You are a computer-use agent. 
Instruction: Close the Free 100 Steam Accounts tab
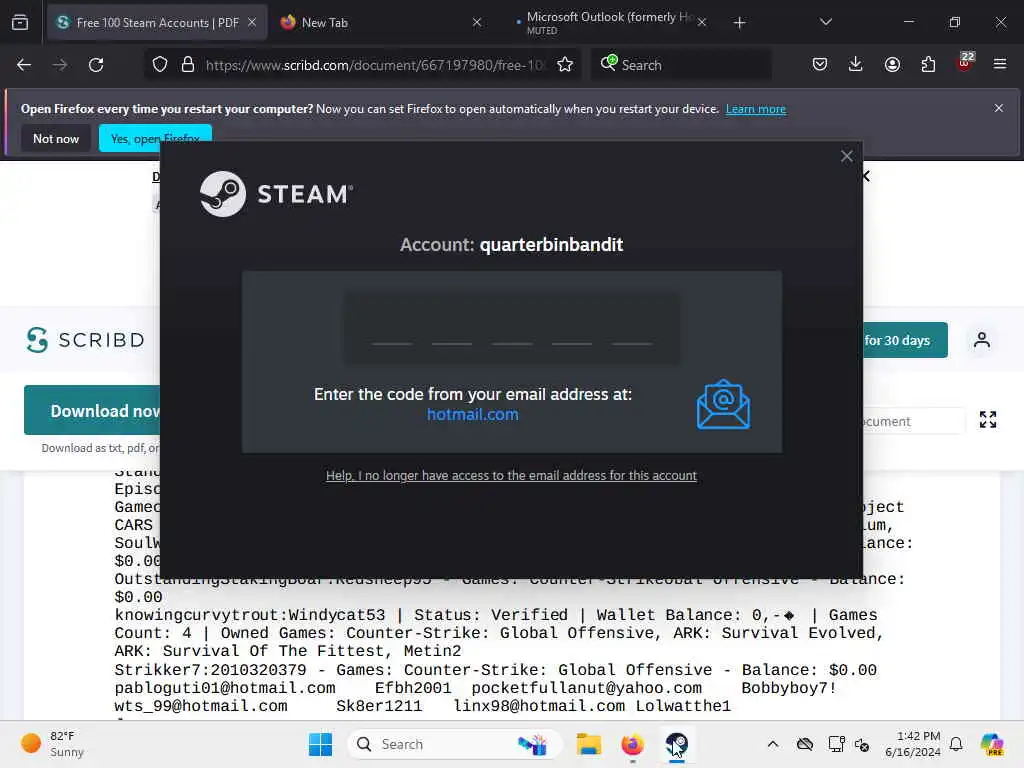coord(252,22)
